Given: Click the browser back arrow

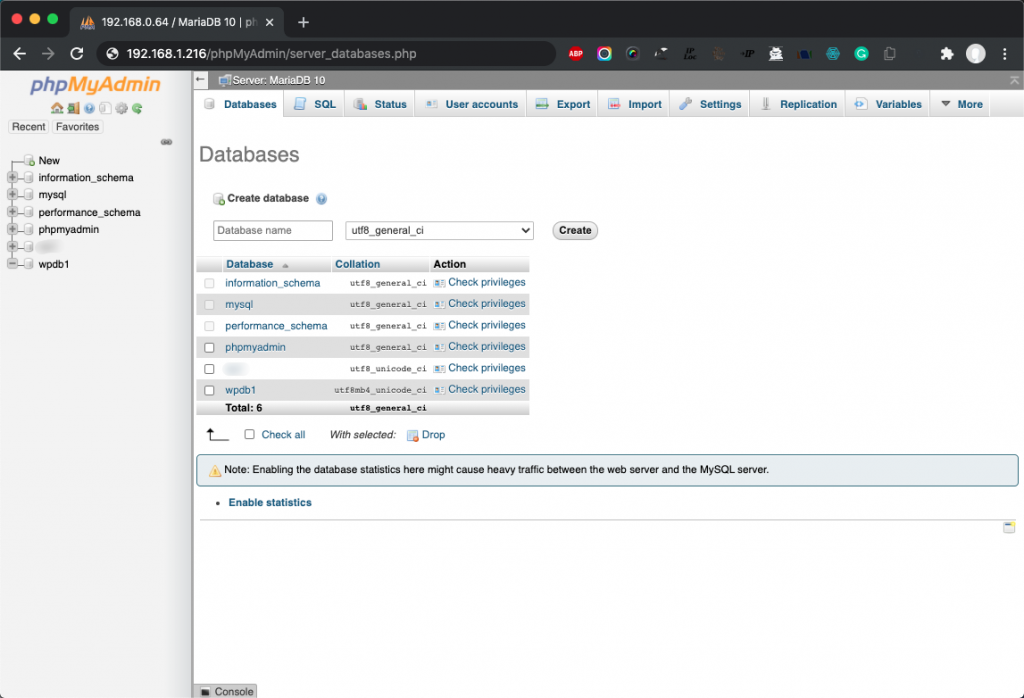Looking at the screenshot, I should coord(20,54).
